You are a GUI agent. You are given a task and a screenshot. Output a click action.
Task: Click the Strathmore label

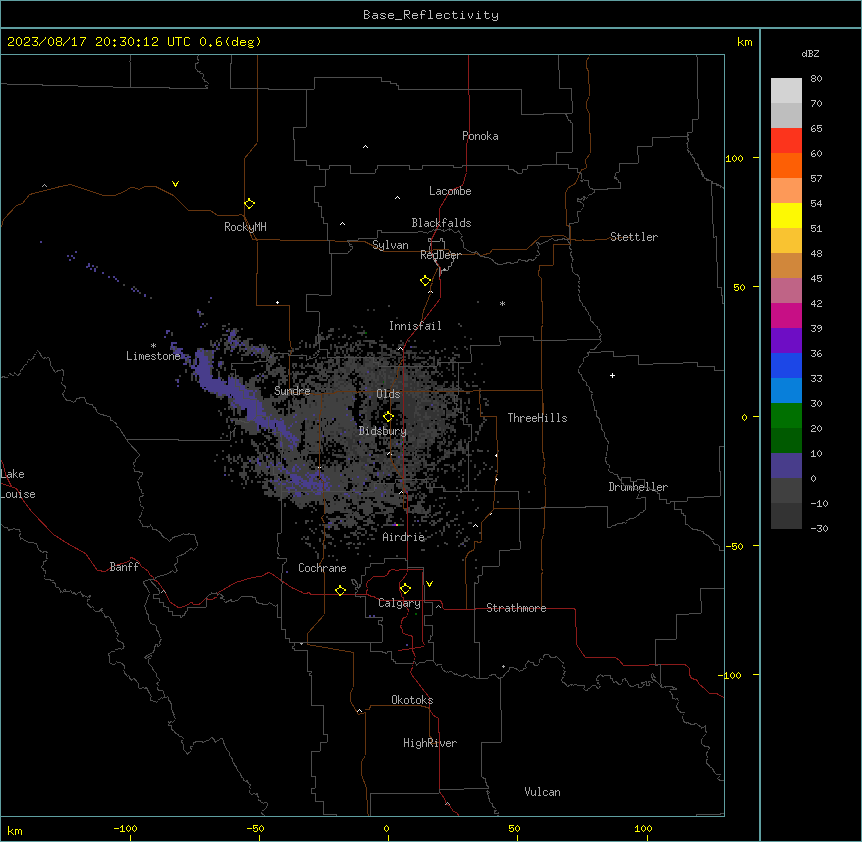pyautogui.click(x=516, y=608)
